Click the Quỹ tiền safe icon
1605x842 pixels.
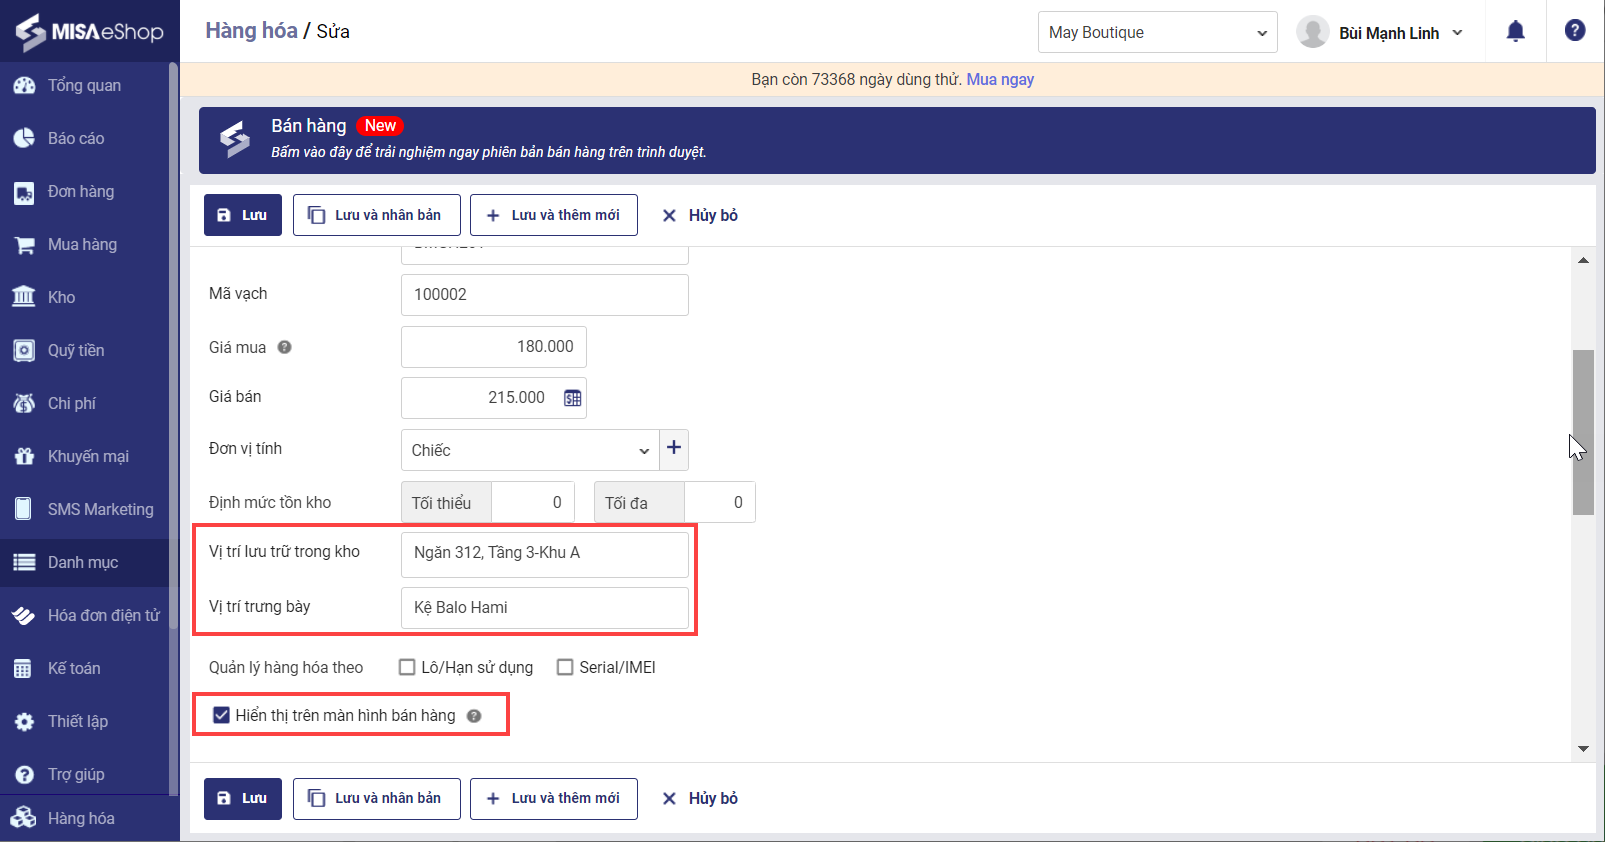(x=24, y=350)
